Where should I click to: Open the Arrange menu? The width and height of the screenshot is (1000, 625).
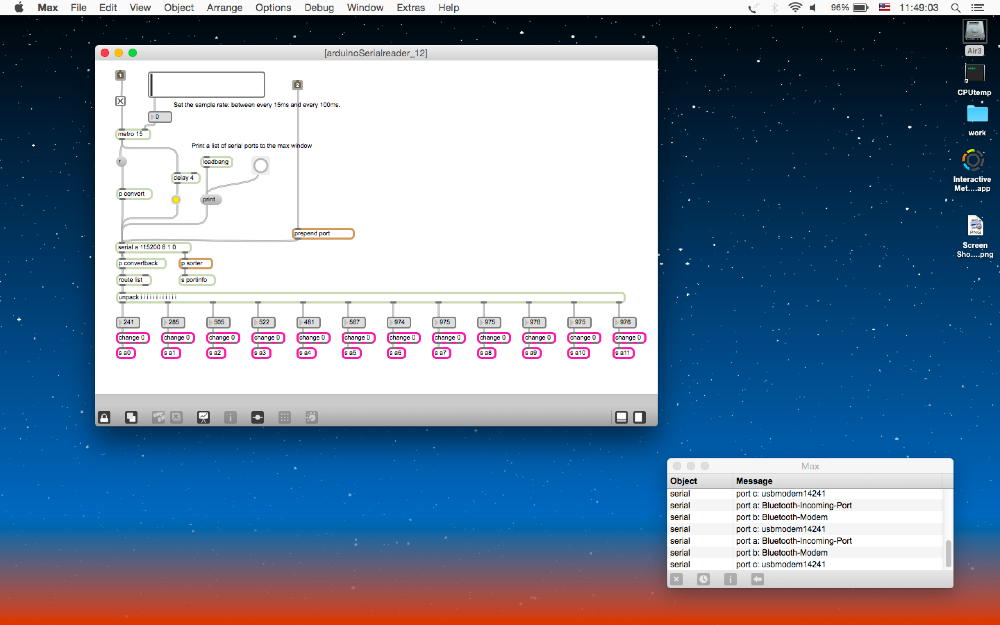point(224,7)
